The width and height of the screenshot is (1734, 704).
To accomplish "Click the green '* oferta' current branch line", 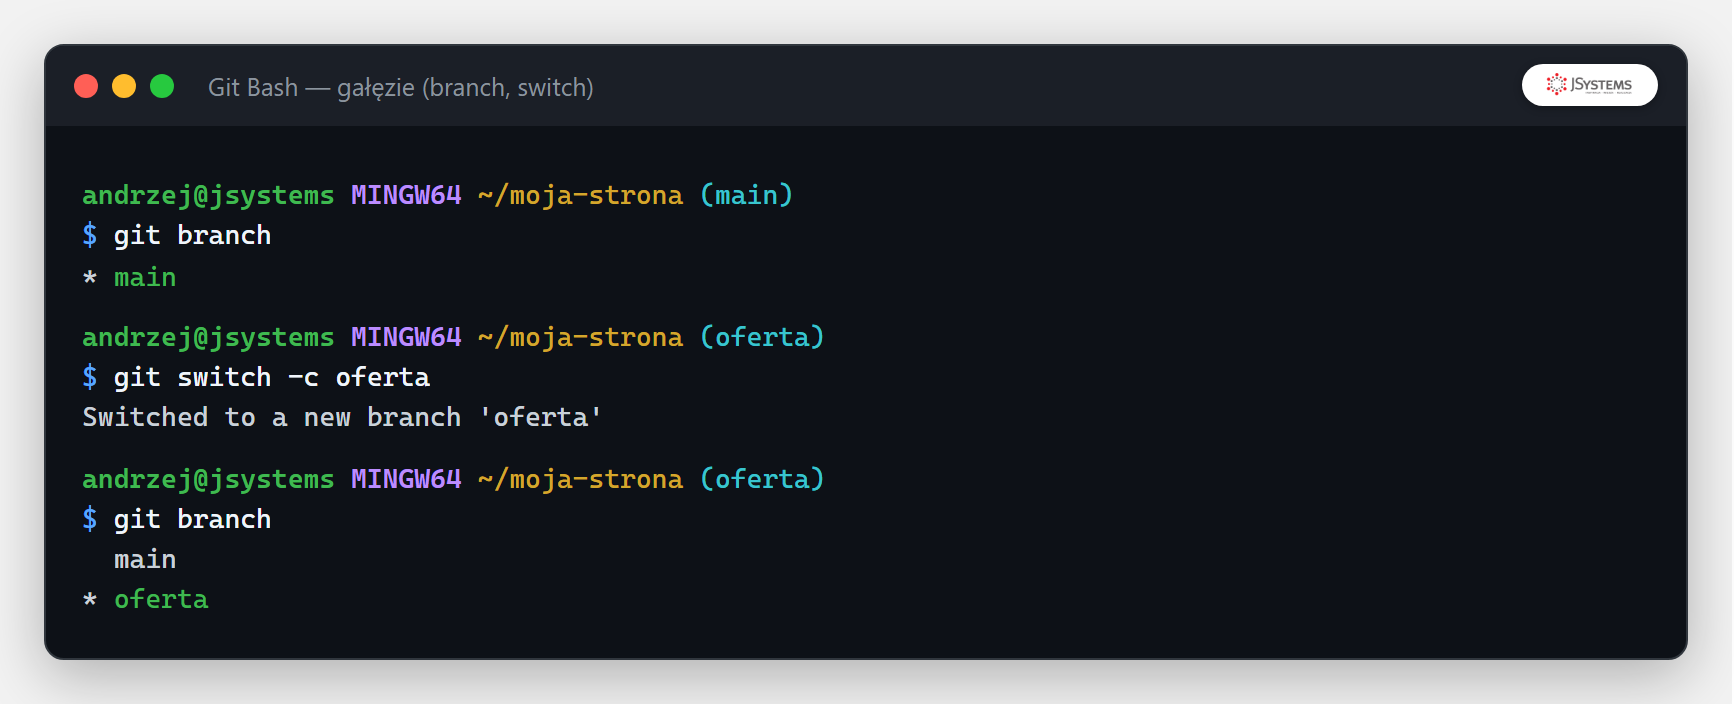I will [146, 600].
